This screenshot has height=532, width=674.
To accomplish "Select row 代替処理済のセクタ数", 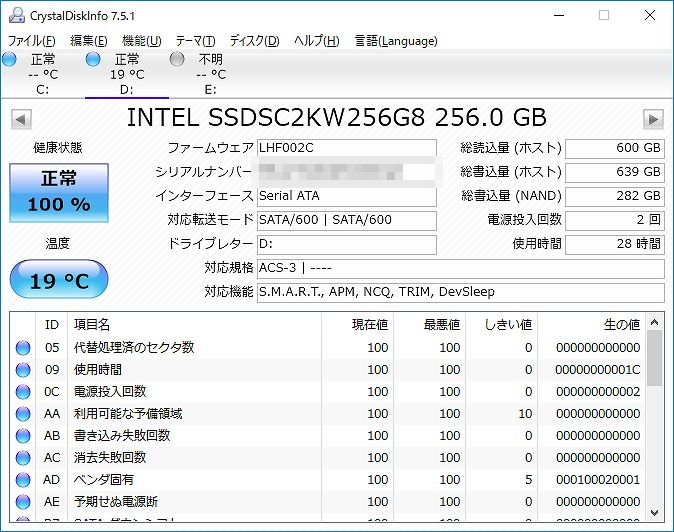I will (x=328, y=348).
